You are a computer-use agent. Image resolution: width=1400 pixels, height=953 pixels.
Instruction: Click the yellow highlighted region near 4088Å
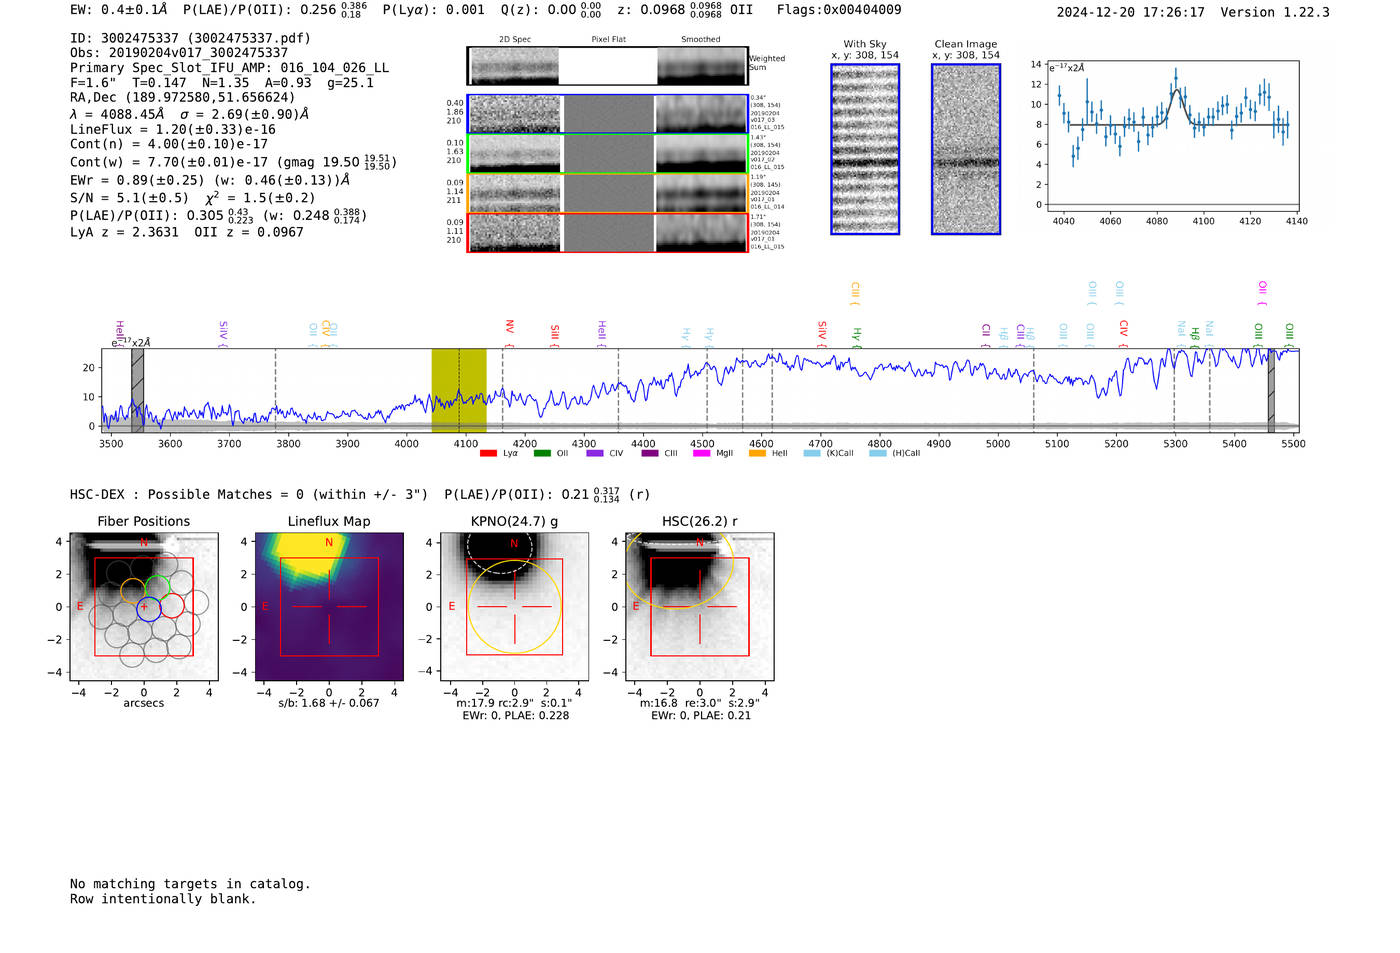(458, 390)
